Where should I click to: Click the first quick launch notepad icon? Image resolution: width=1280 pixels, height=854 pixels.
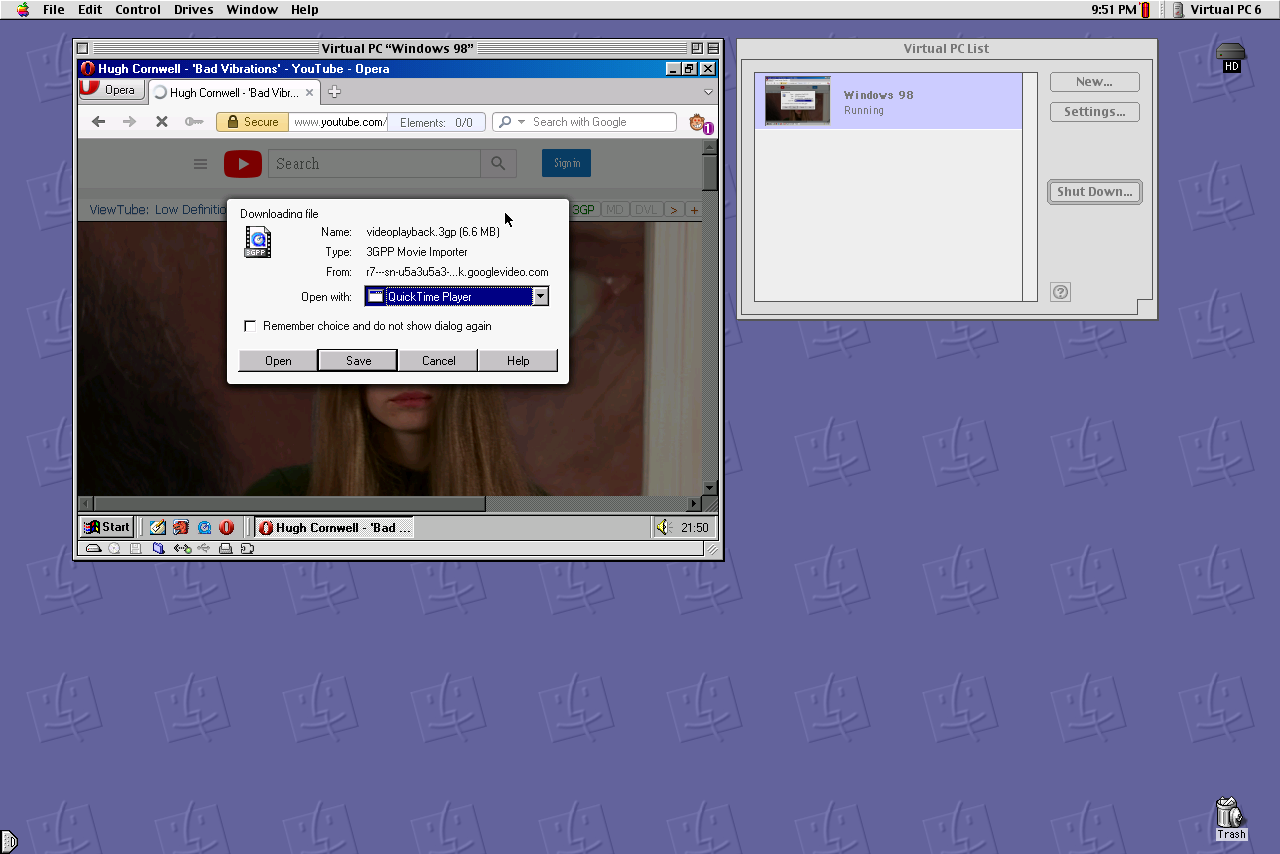tap(157, 527)
